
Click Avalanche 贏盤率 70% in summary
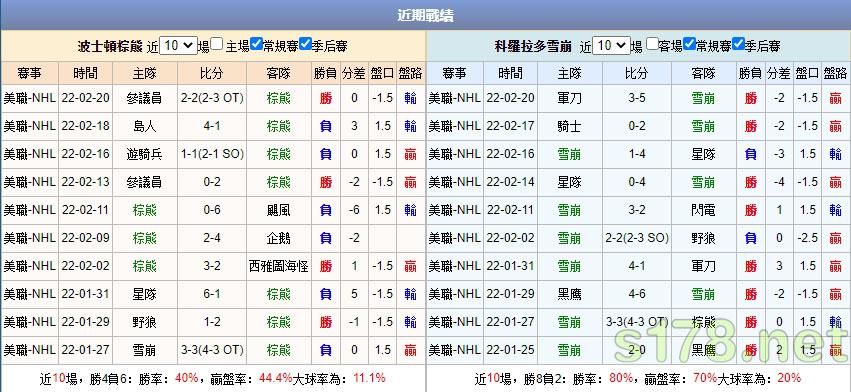click(706, 378)
